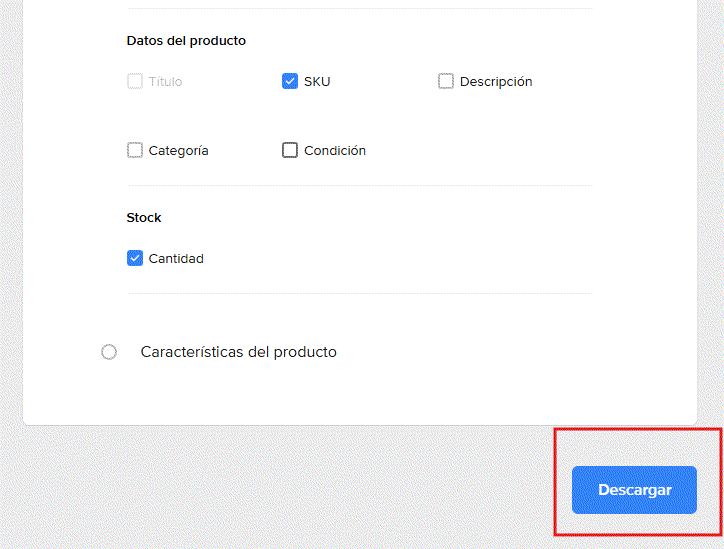Enable the Descripción checkbox
This screenshot has width=724, height=549.
[x=446, y=81]
